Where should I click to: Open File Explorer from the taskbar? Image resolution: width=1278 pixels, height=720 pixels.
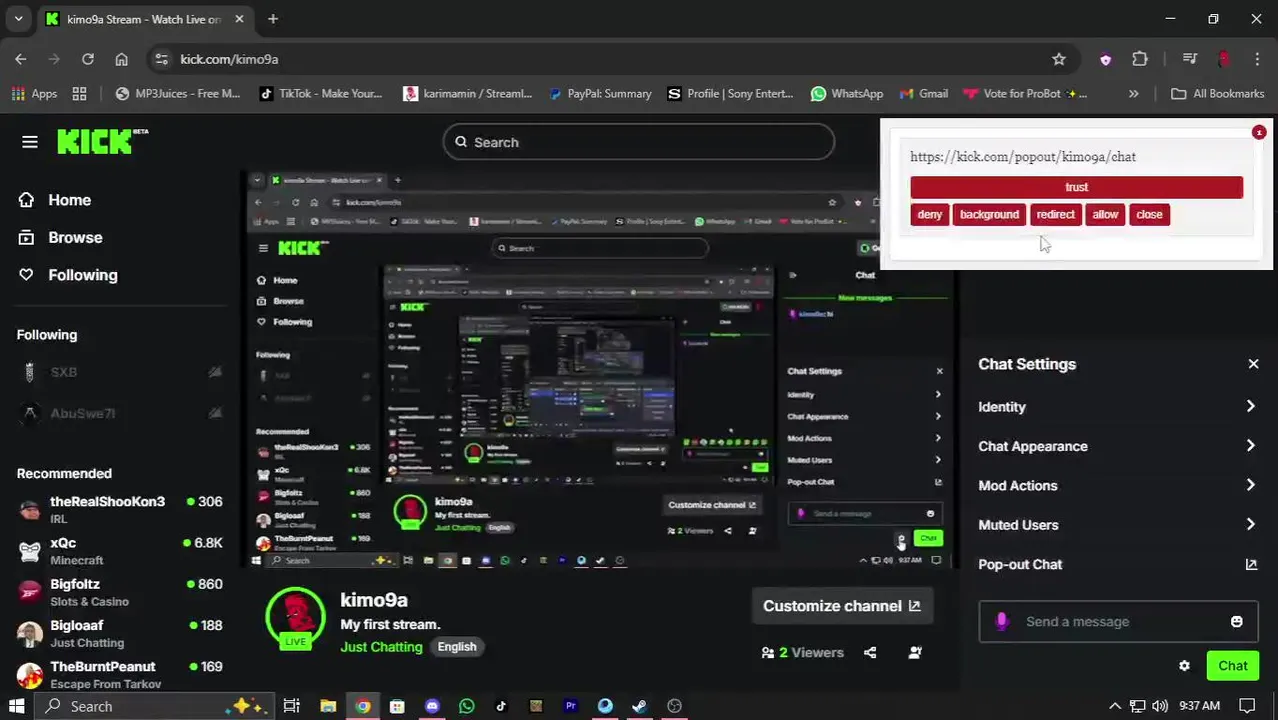(328, 706)
